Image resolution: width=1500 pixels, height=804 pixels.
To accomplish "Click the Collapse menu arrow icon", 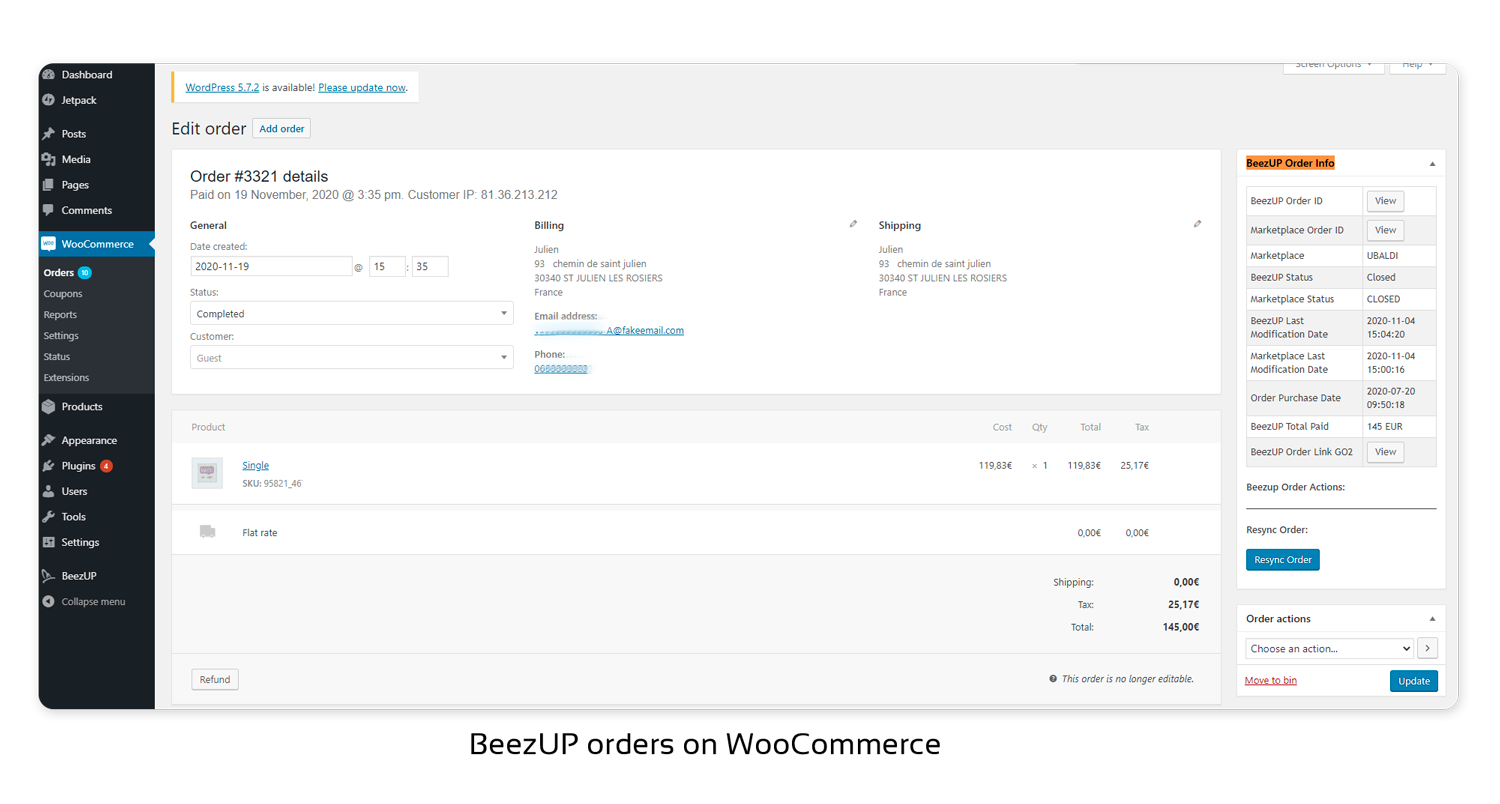I will click(x=48, y=602).
